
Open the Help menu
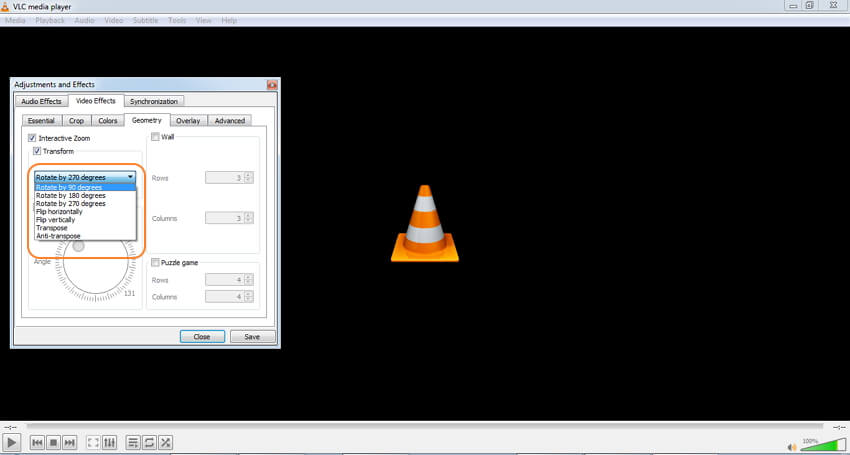(x=229, y=21)
